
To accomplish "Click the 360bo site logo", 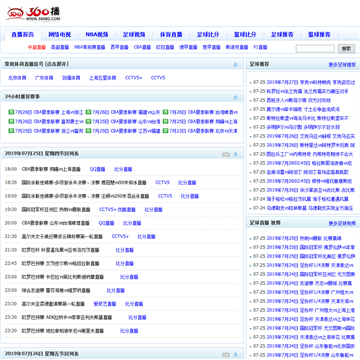I will (x=33, y=14).
